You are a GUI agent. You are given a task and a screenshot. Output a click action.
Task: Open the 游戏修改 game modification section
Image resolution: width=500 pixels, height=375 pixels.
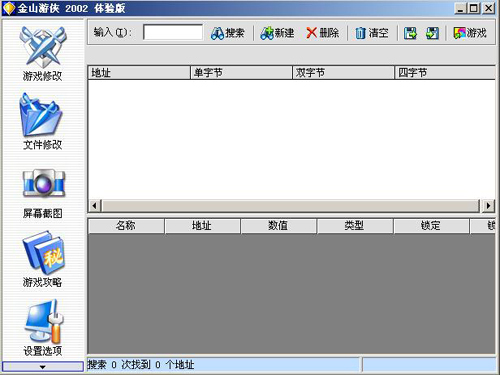[42, 53]
